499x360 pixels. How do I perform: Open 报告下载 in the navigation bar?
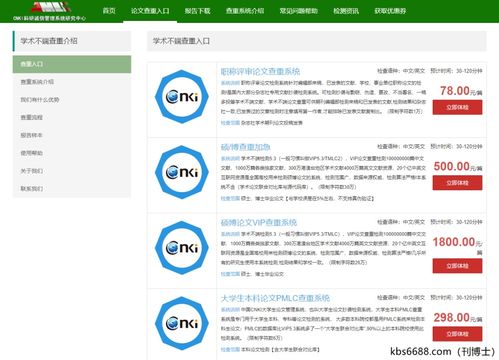tap(198, 11)
